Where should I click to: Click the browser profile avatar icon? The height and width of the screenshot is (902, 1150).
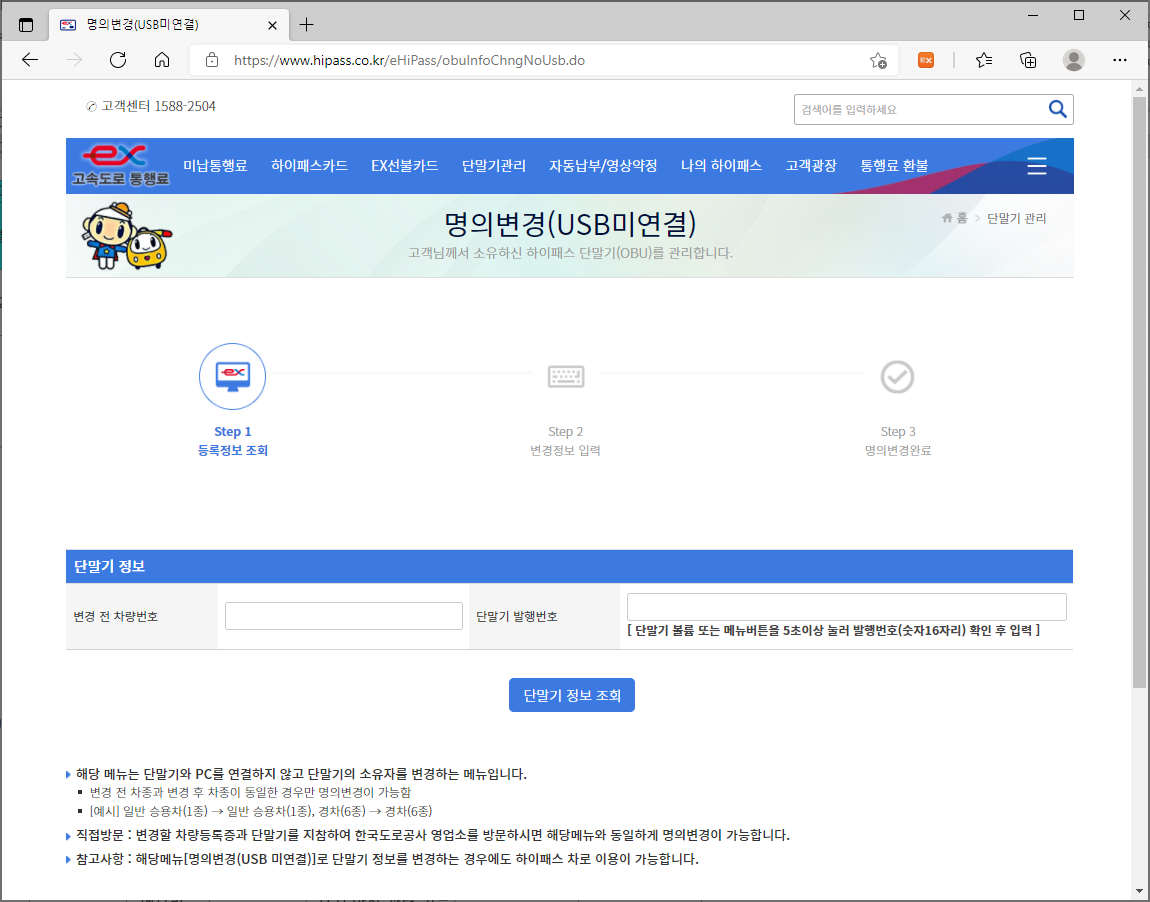click(x=1073, y=60)
